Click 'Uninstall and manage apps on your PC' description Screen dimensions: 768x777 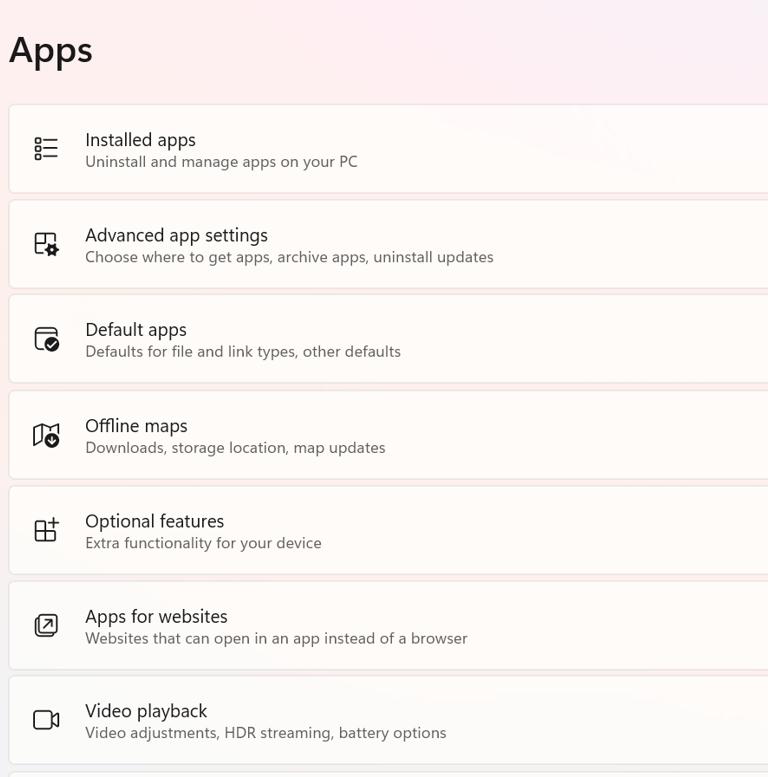pos(221,162)
